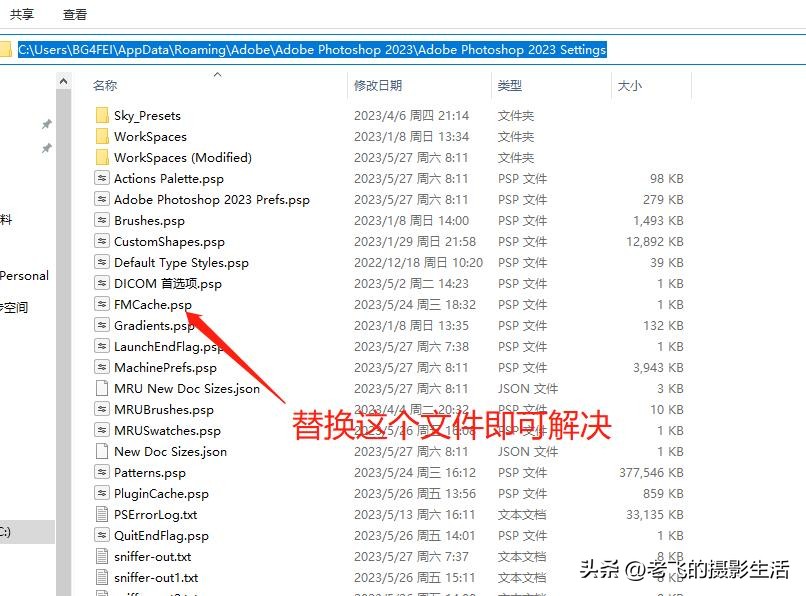Select the Adobe Photoshop 2023 Prefs.psp icon
This screenshot has height=596, width=806.
click(101, 199)
